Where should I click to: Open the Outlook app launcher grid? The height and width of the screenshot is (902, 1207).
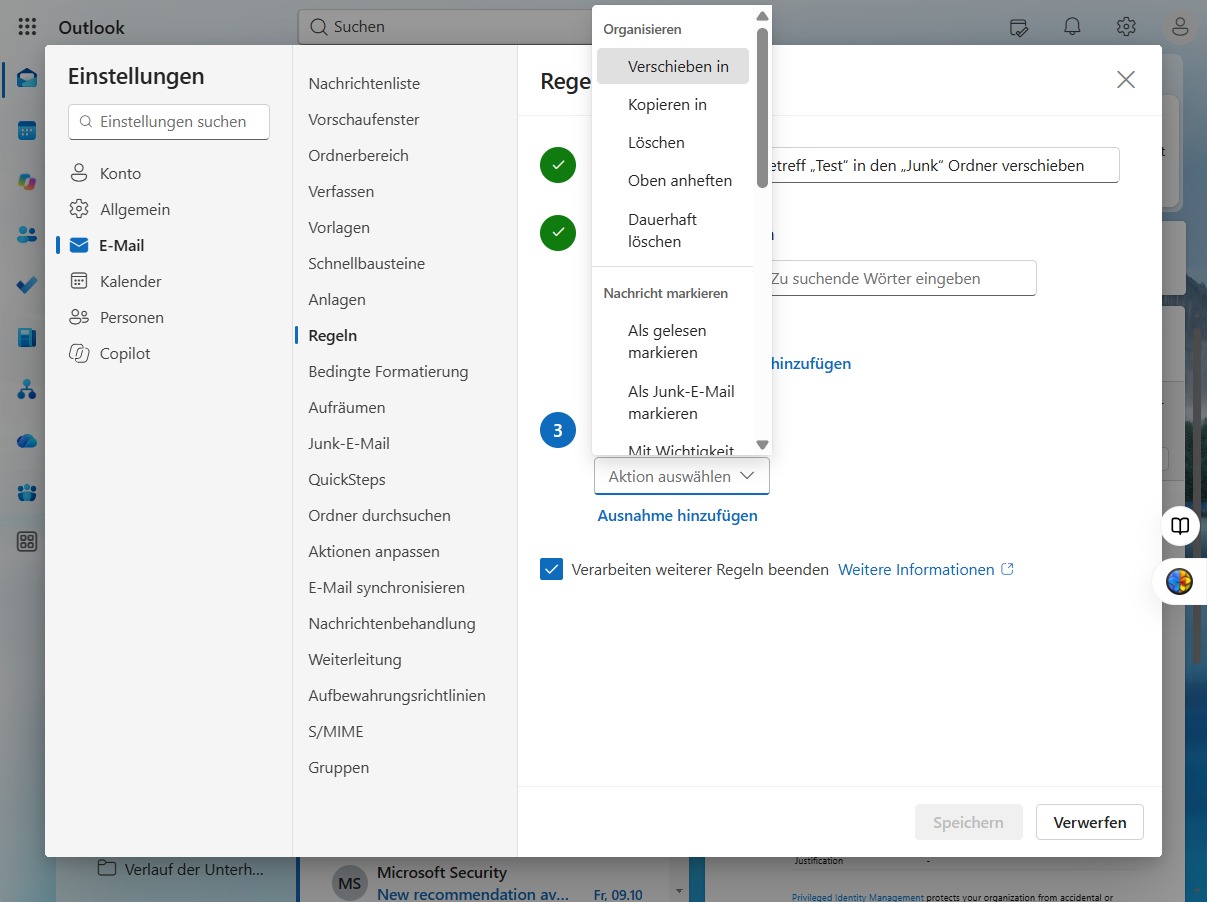click(27, 27)
